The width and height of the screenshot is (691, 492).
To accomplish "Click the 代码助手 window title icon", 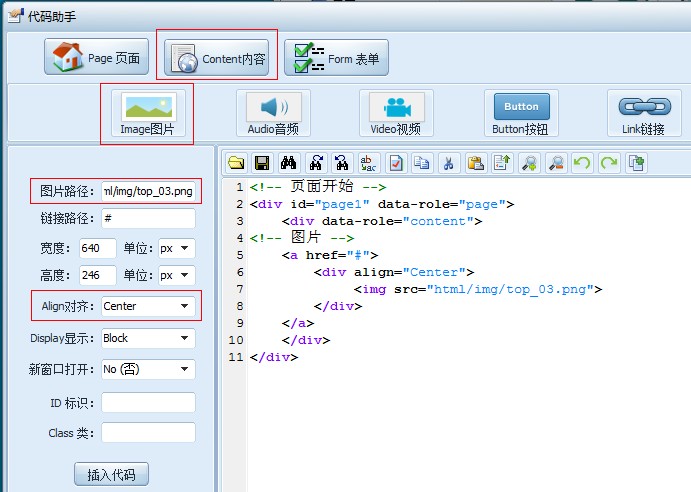I will [x=15, y=16].
